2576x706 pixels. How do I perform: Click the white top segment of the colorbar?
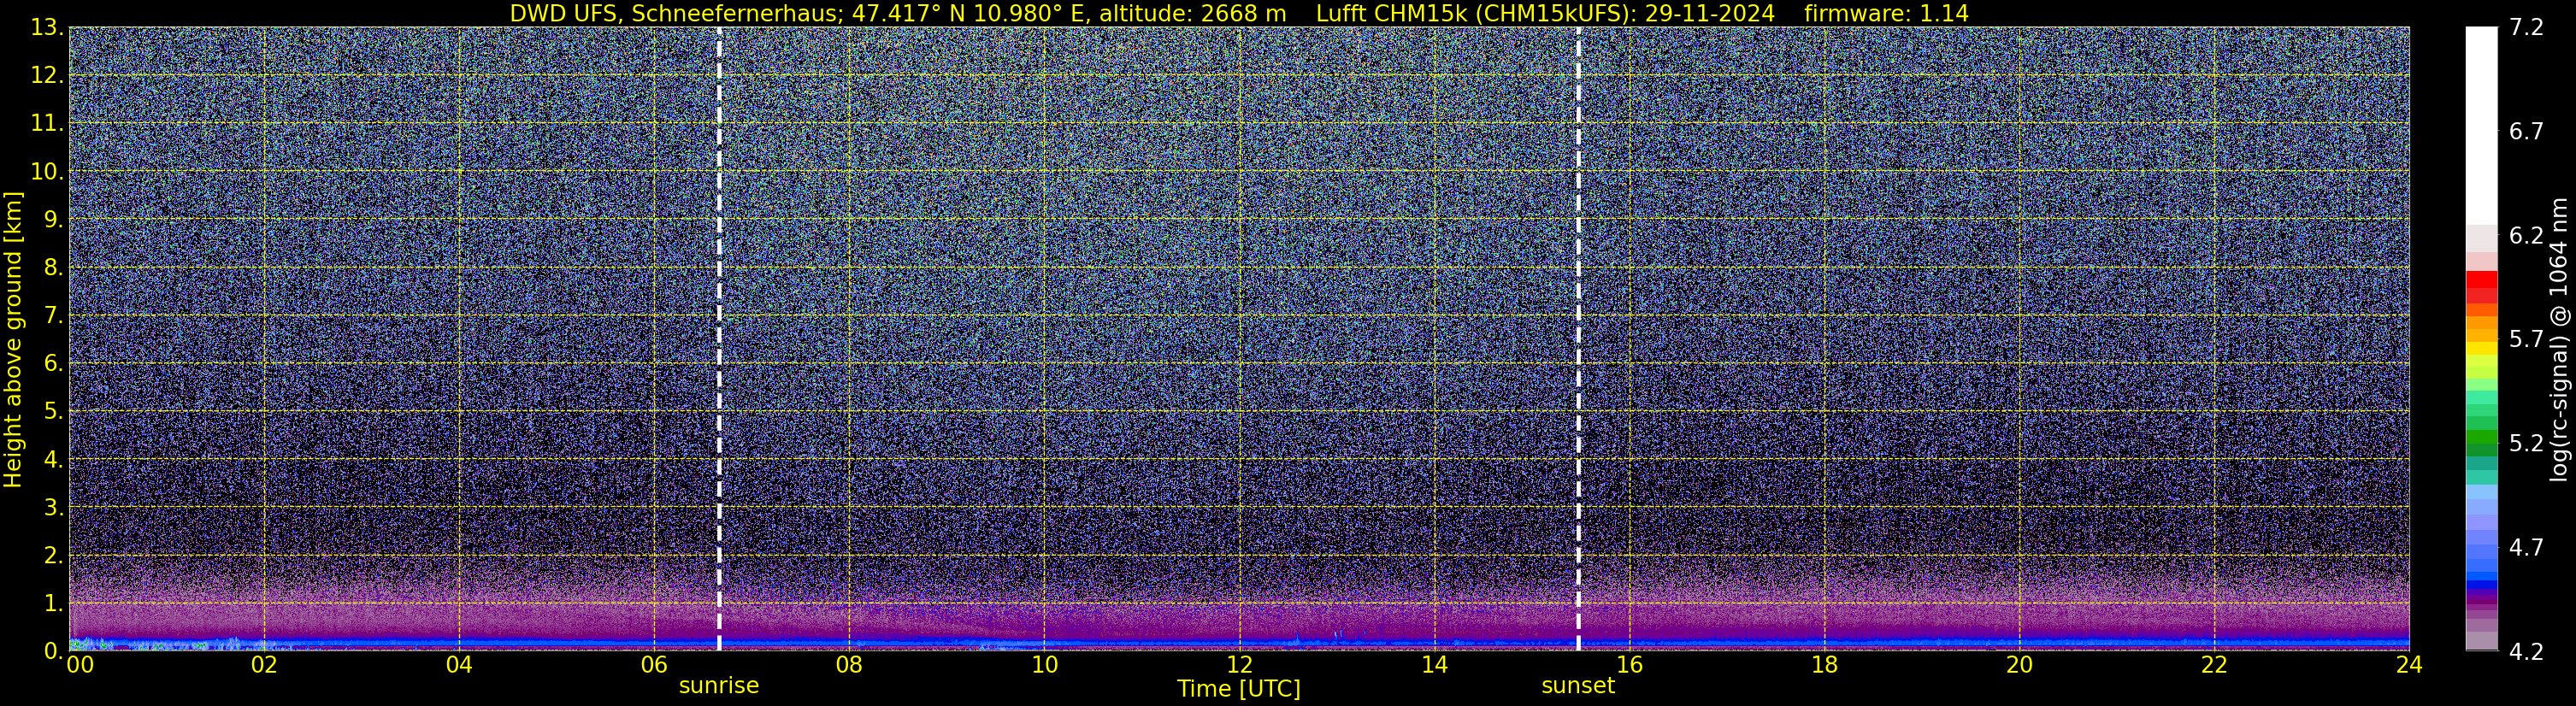[2481, 125]
